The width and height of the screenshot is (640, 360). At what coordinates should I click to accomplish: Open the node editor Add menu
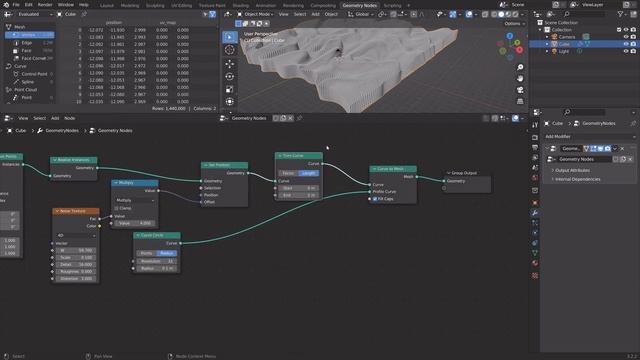coord(55,118)
